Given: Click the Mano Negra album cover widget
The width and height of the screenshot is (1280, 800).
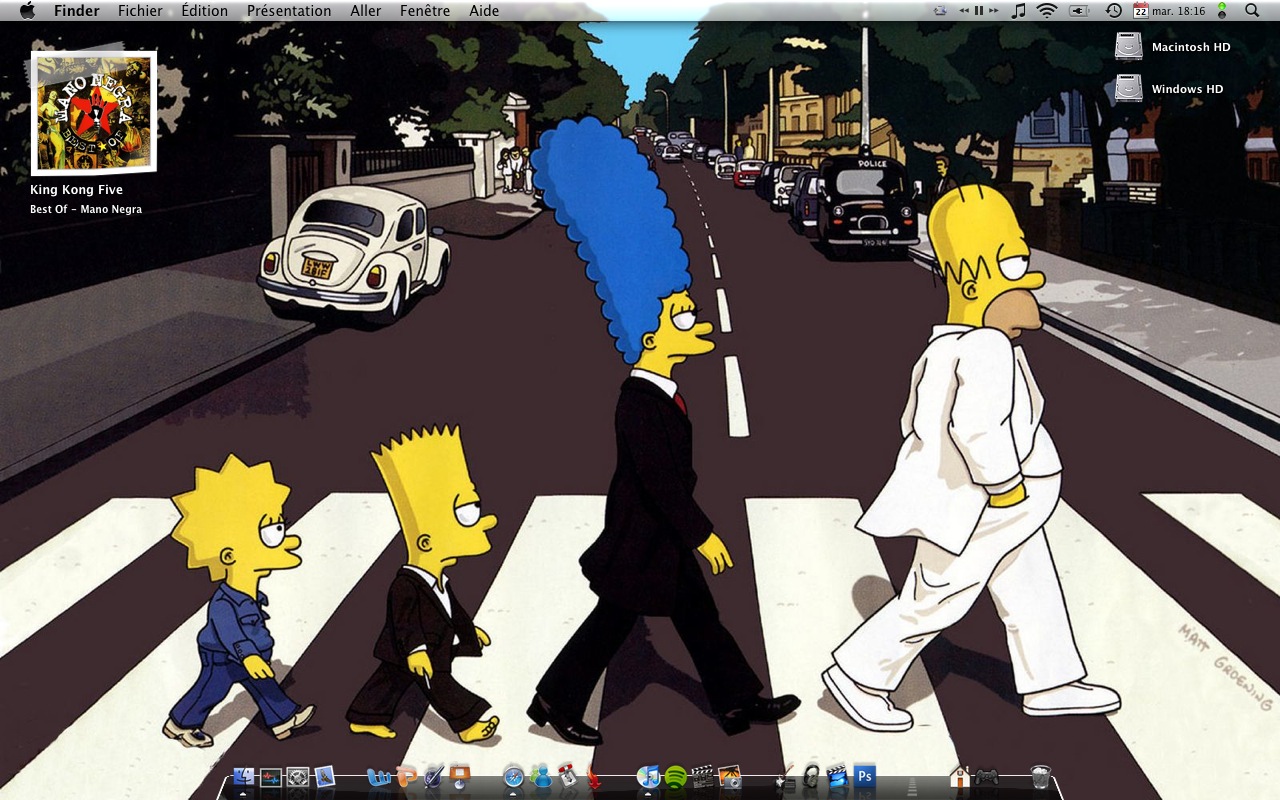Looking at the screenshot, I should point(93,113).
